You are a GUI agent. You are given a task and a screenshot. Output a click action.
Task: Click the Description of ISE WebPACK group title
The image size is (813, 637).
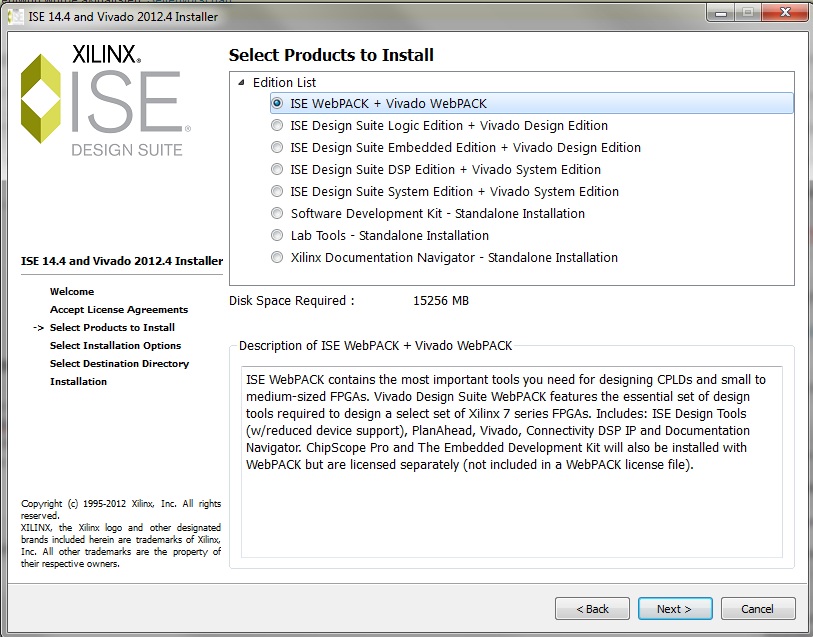pos(375,346)
